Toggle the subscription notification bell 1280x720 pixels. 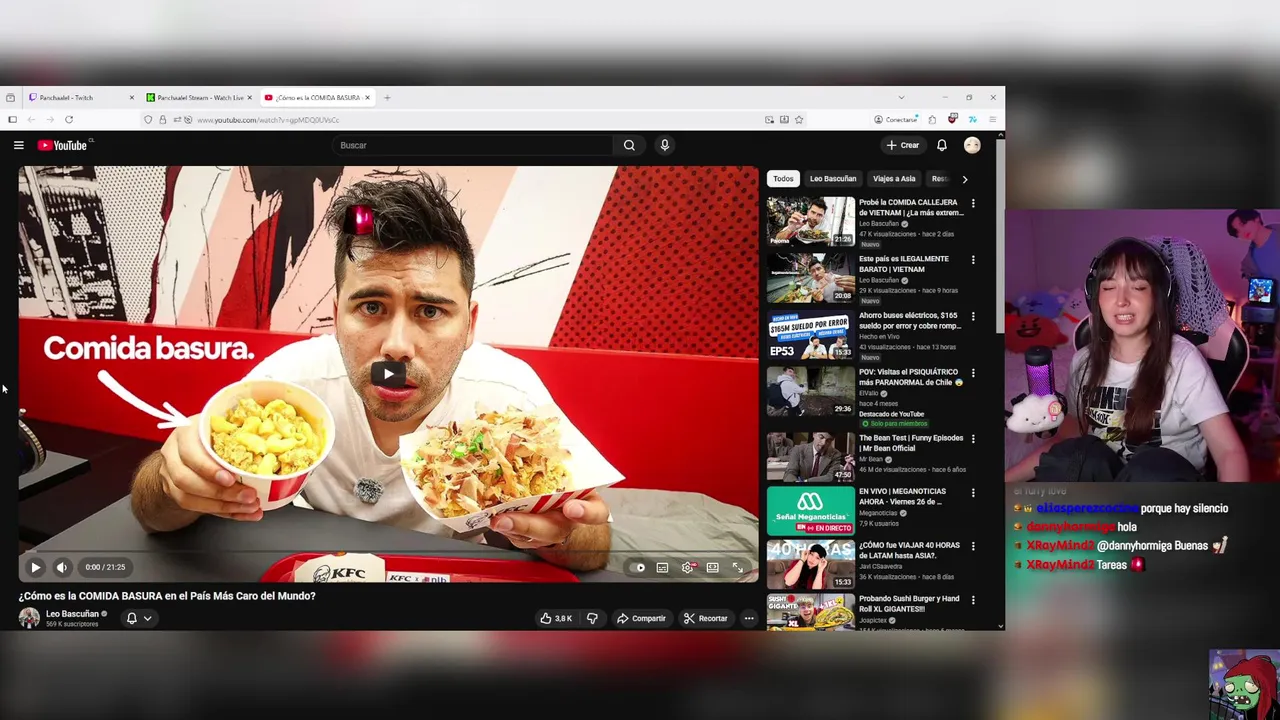tap(131, 618)
